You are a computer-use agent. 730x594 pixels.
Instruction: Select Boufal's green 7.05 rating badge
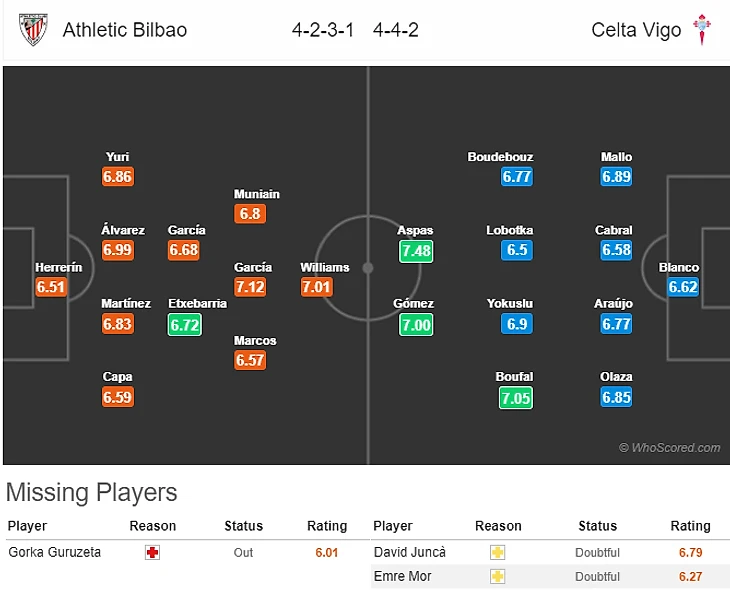pyautogui.click(x=516, y=397)
